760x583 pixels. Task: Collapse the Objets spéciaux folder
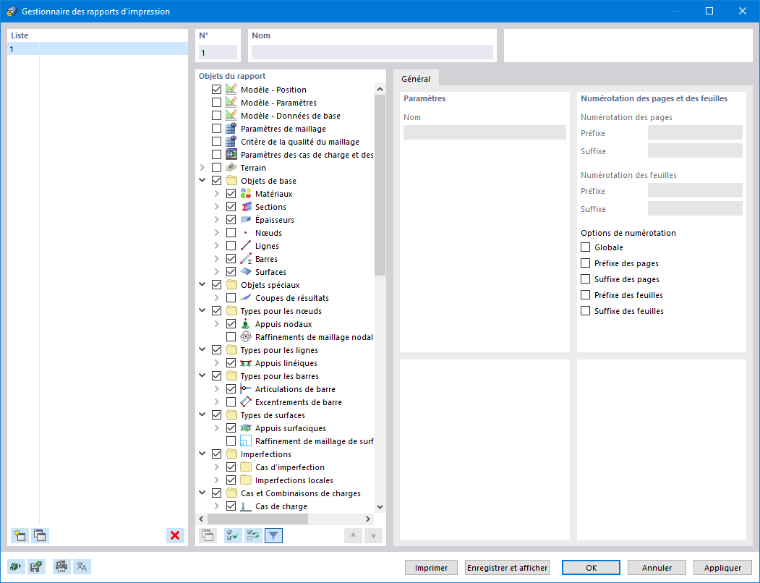pyautogui.click(x=203, y=284)
